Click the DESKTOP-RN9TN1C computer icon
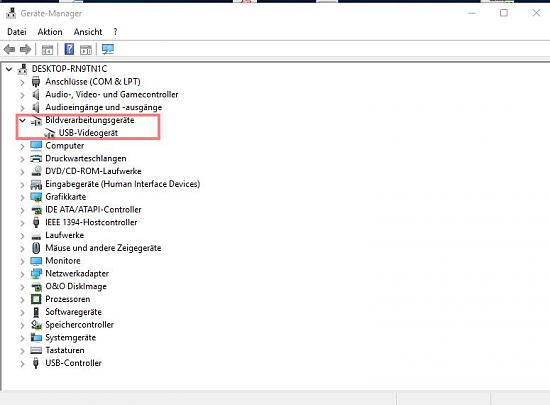This screenshot has height=405, width=550. coord(22,69)
